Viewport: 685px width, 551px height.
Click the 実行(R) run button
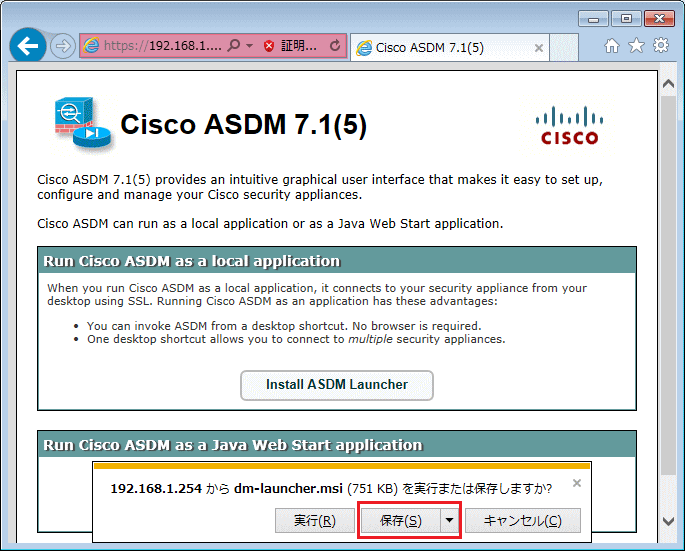point(315,520)
